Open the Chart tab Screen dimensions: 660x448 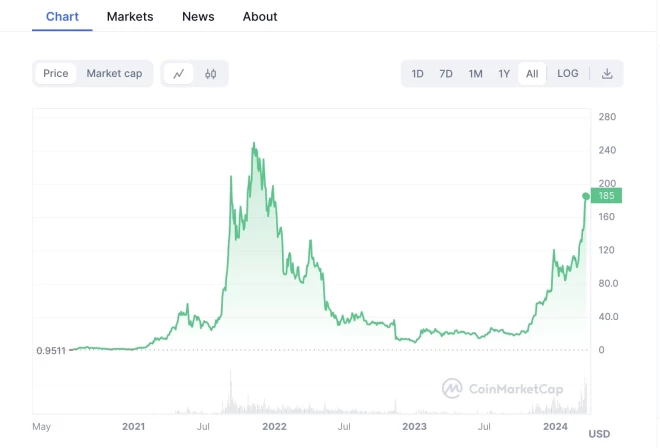tap(62, 16)
